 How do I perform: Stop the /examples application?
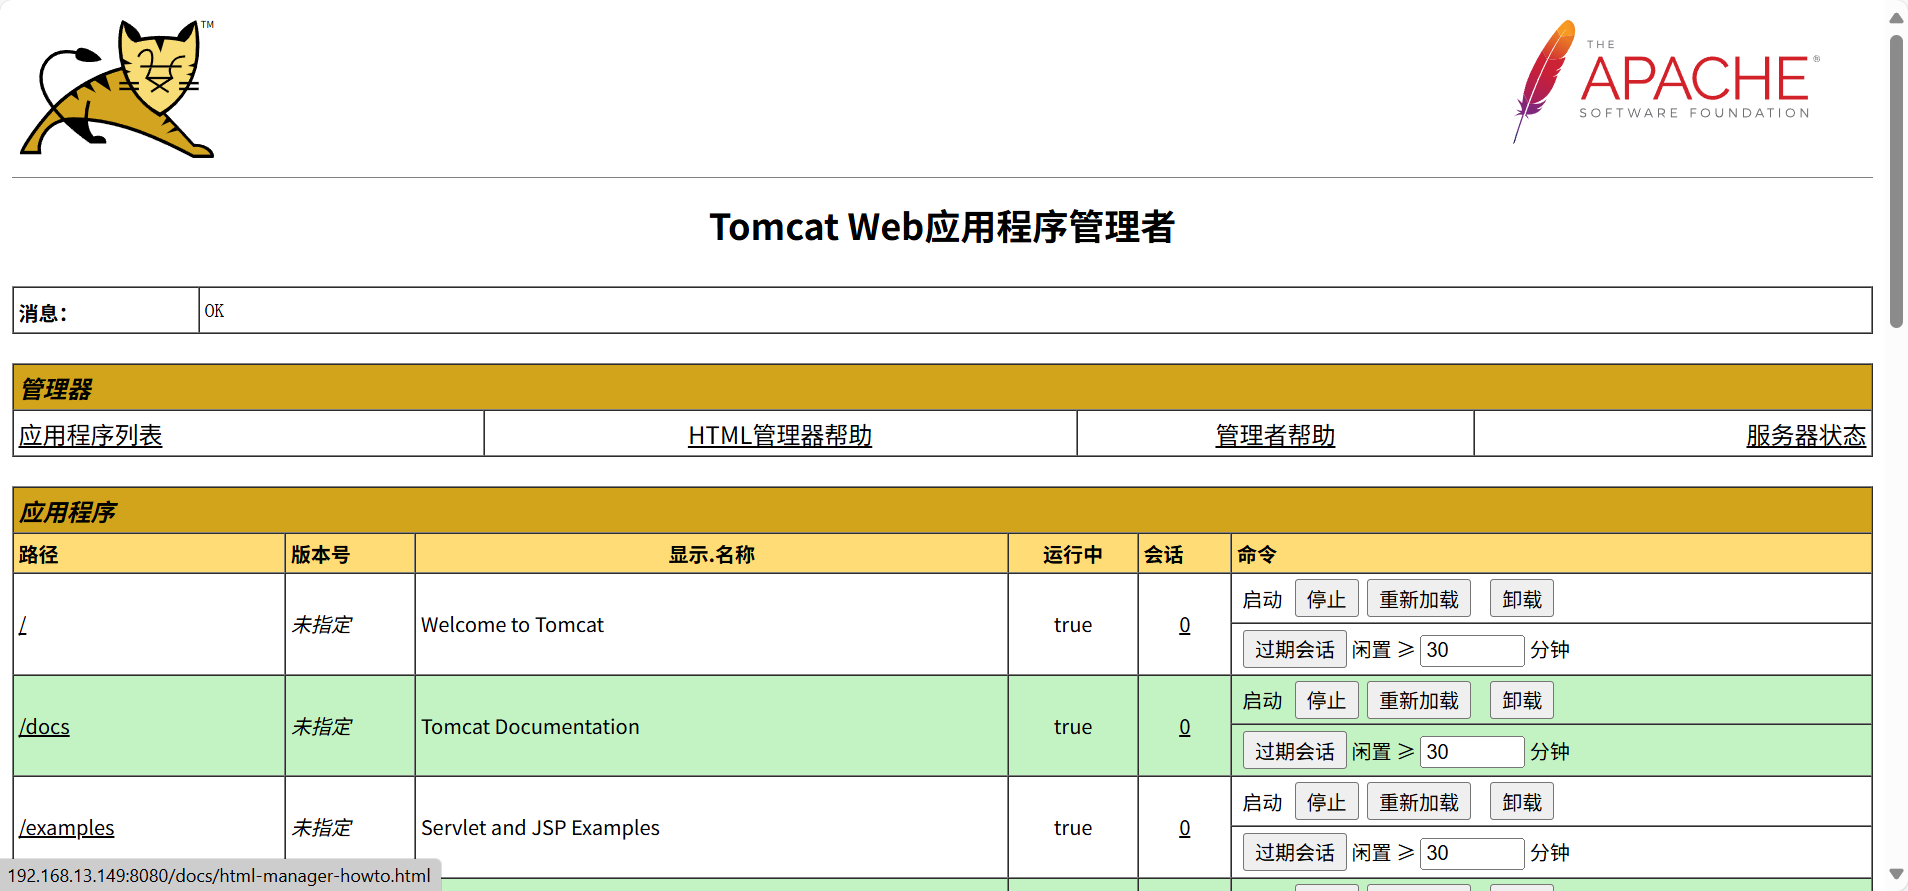point(1327,802)
